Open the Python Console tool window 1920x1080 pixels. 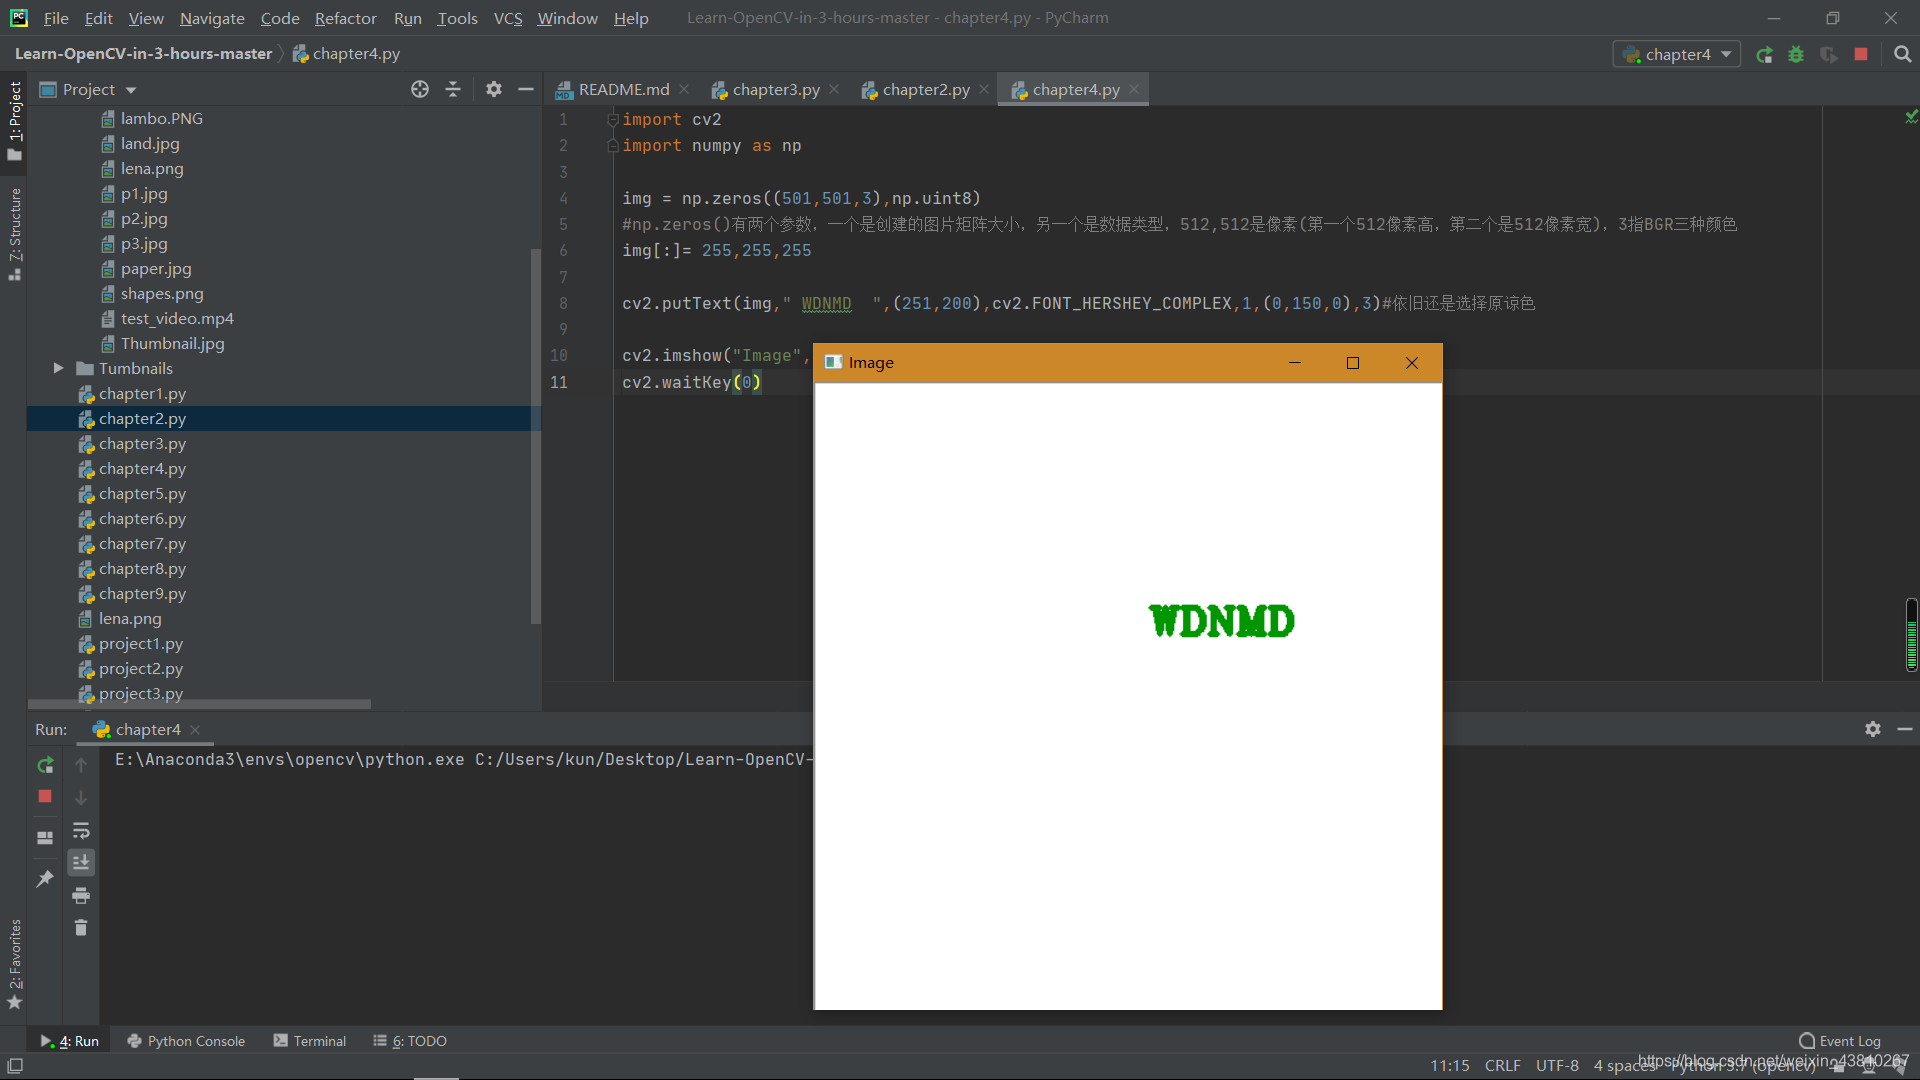pyautogui.click(x=186, y=1041)
